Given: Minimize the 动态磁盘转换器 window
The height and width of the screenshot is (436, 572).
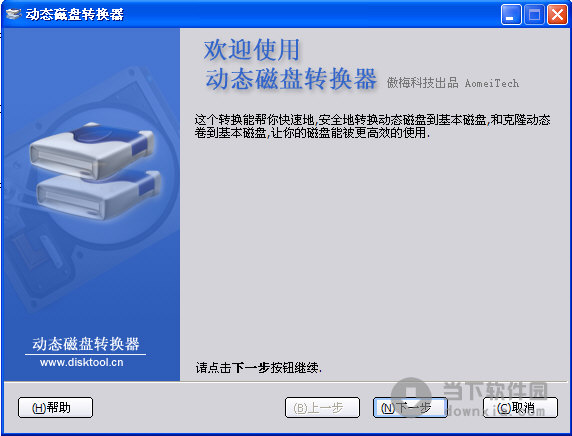Looking at the screenshot, I should coord(511,15).
